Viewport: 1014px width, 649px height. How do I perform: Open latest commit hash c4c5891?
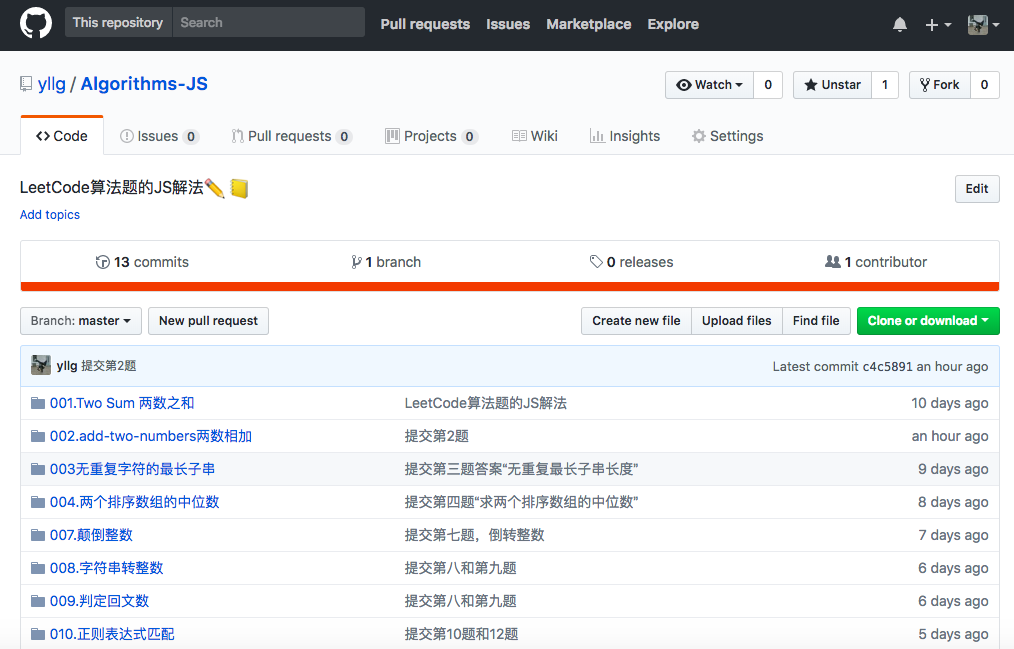pos(887,367)
